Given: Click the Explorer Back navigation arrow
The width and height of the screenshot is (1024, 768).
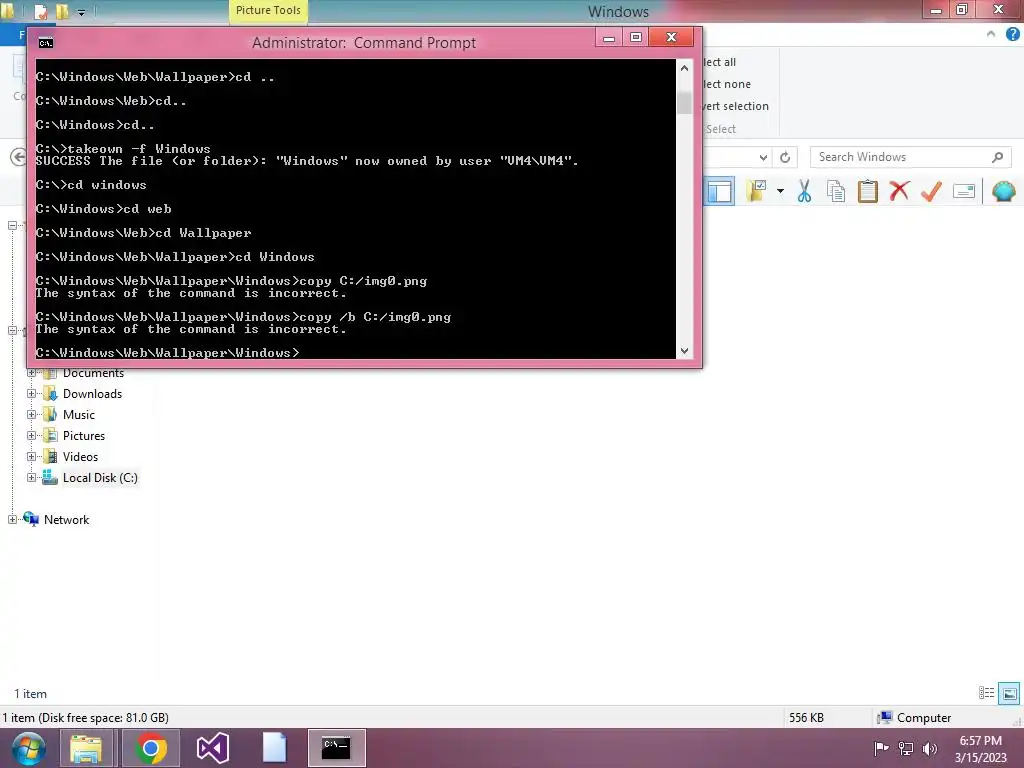Looking at the screenshot, I should [18, 157].
